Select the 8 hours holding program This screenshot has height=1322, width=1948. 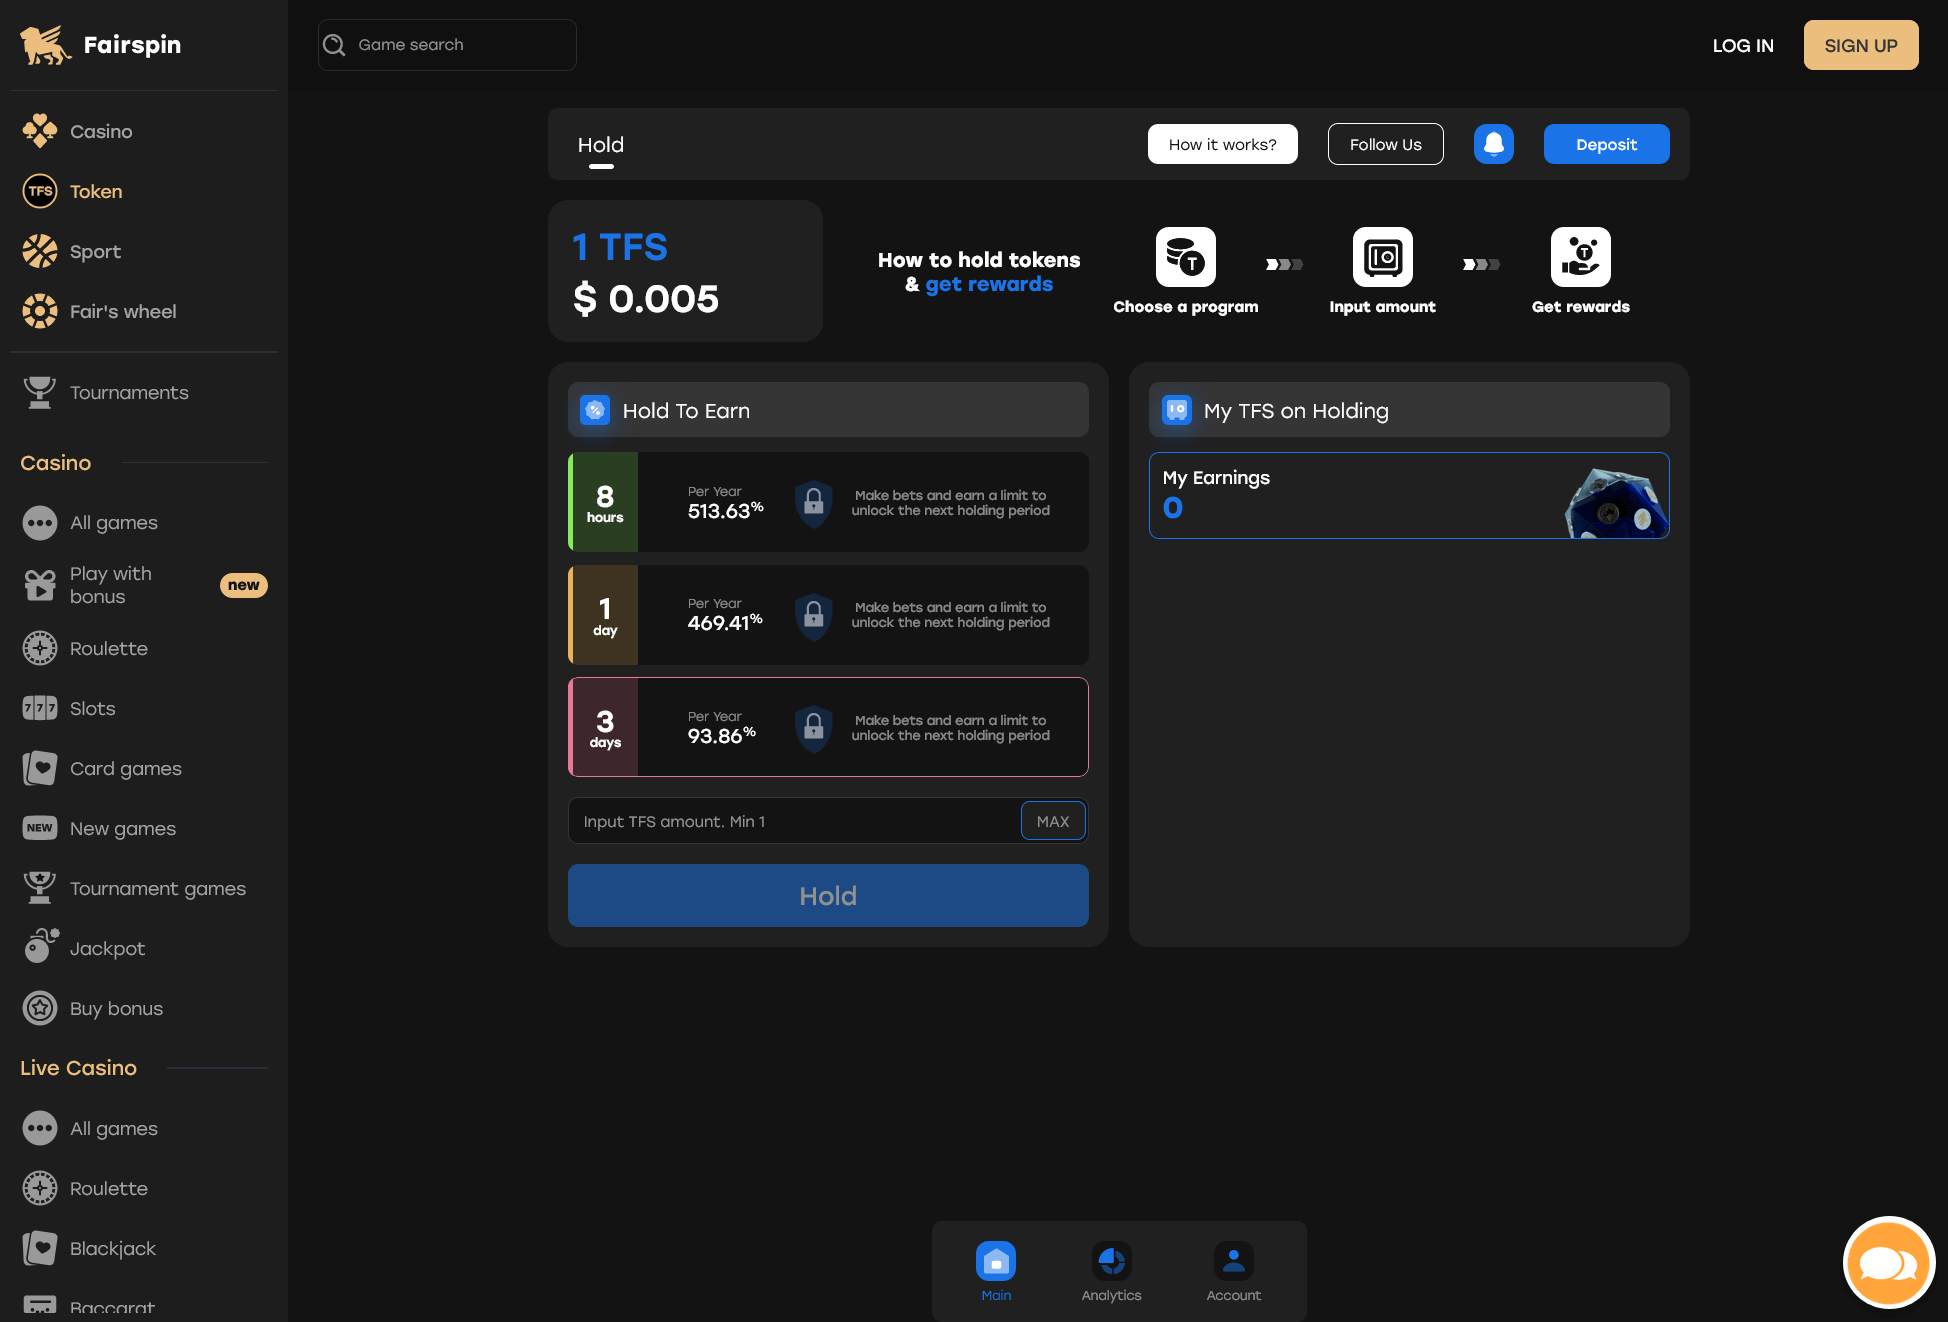point(828,502)
